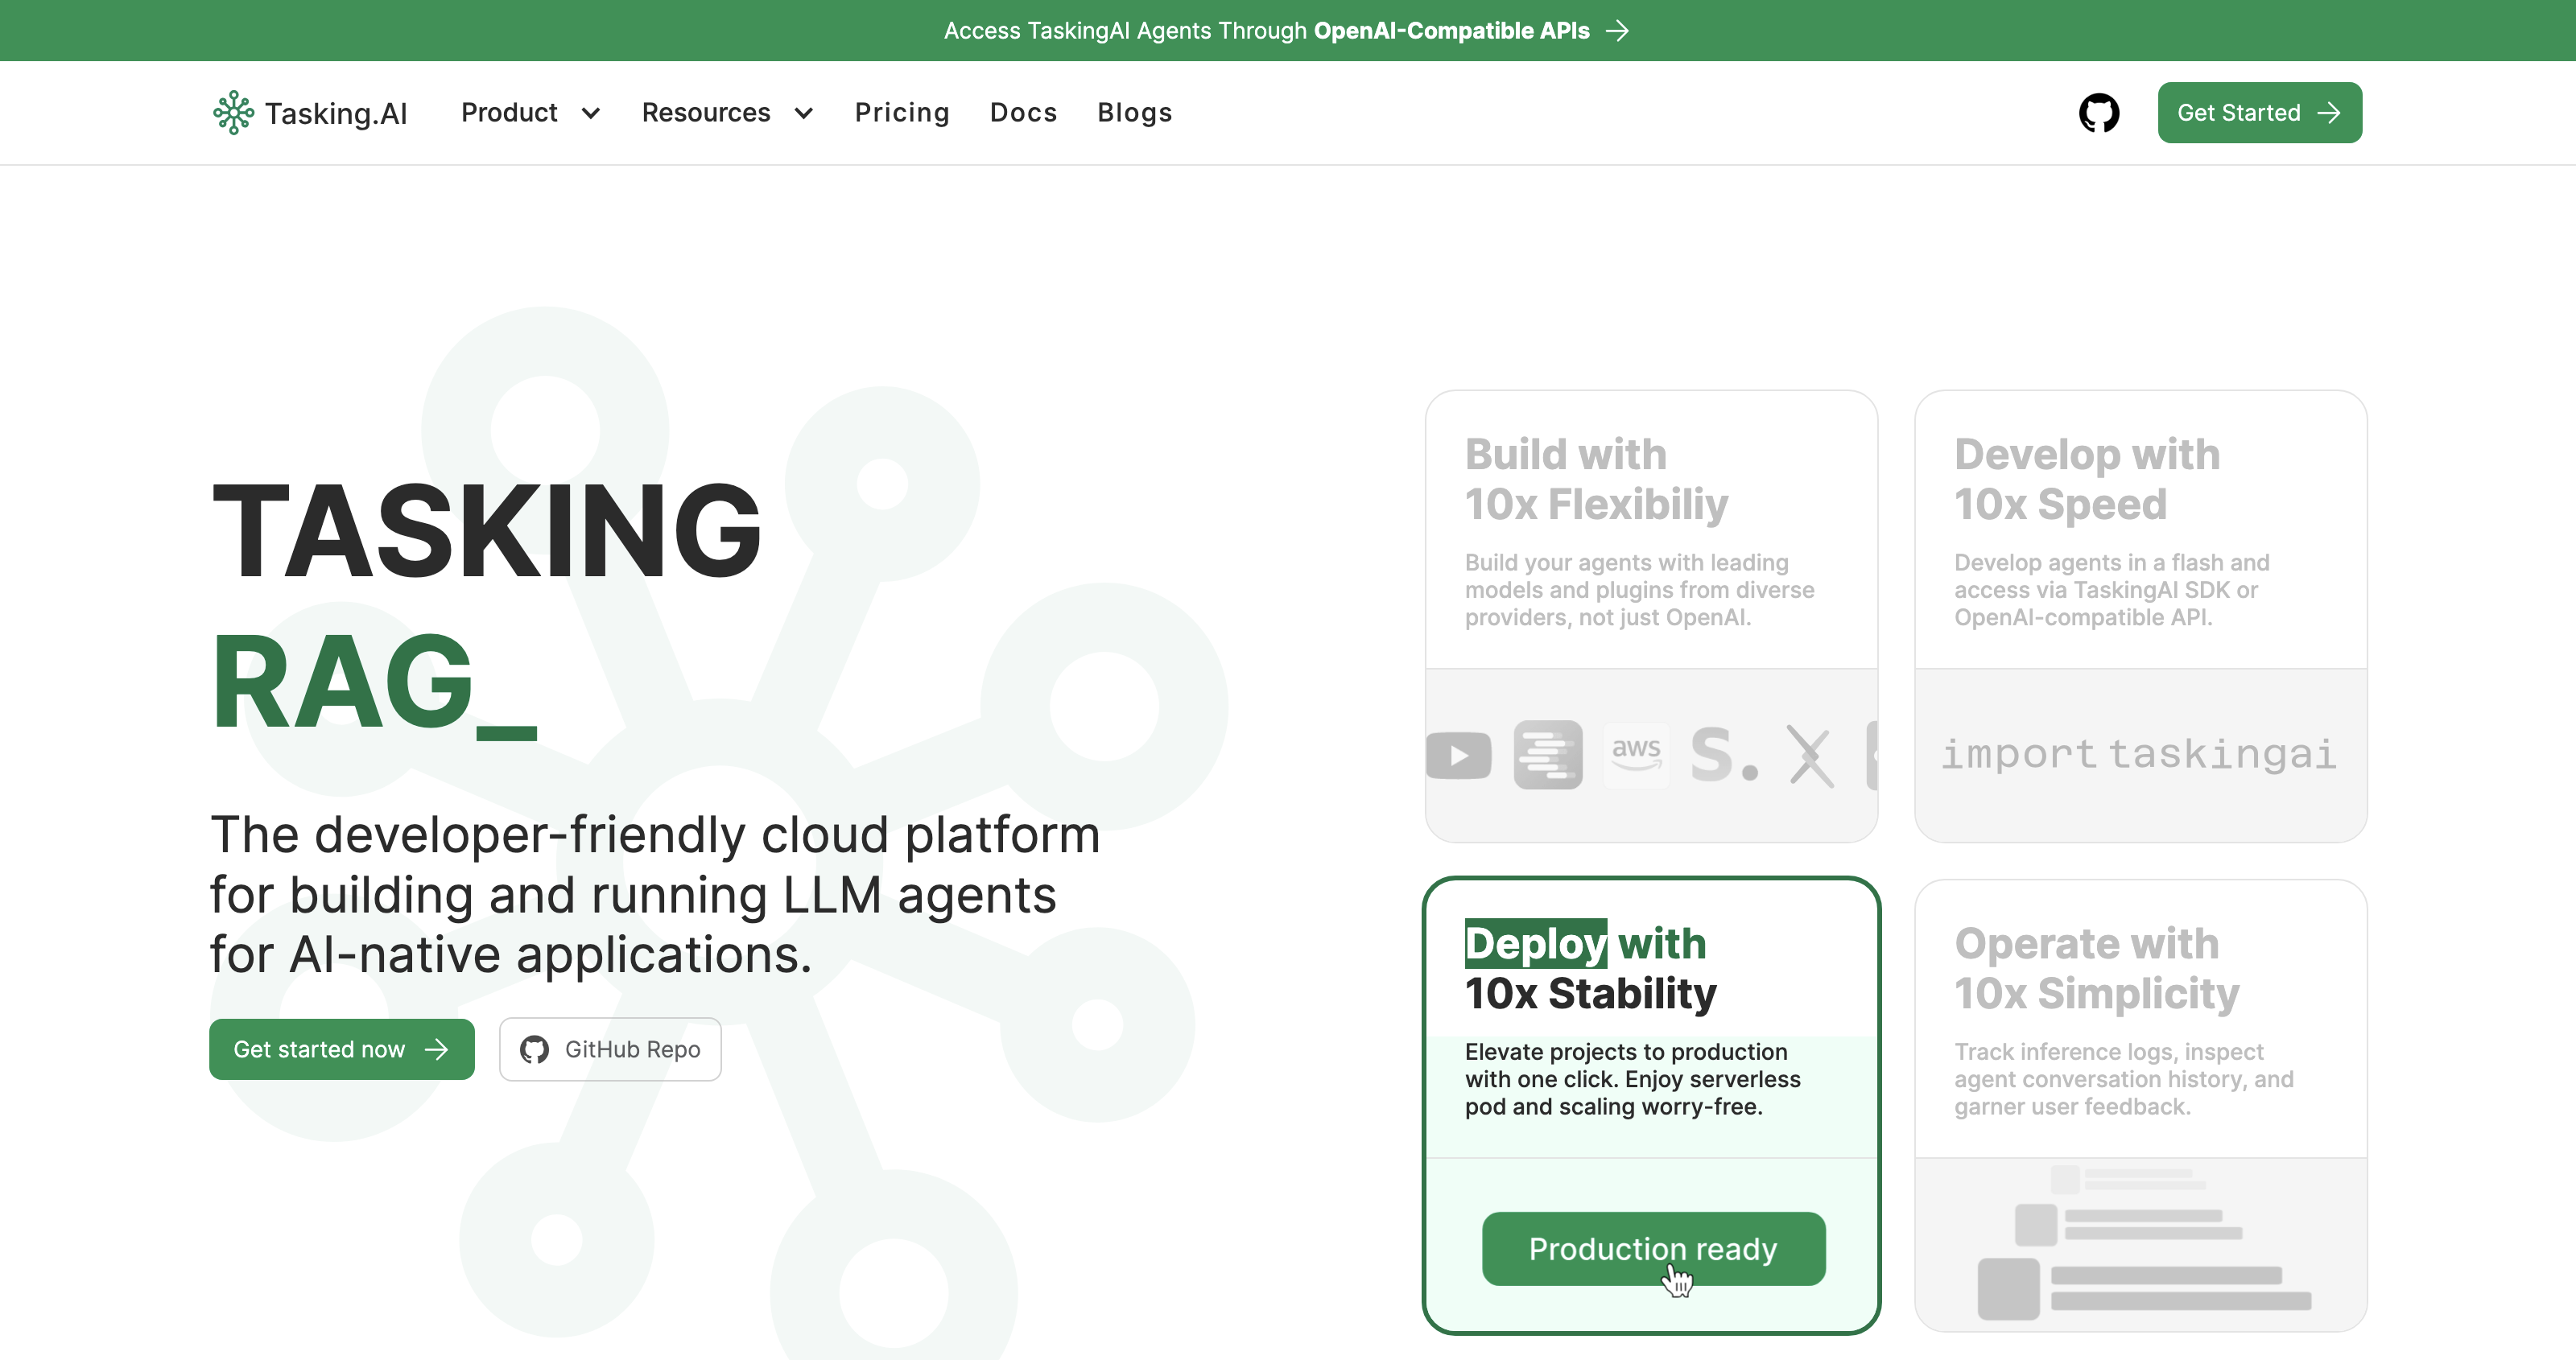
Task: Click the Tasking.AI brand name
Action: [336, 114]
